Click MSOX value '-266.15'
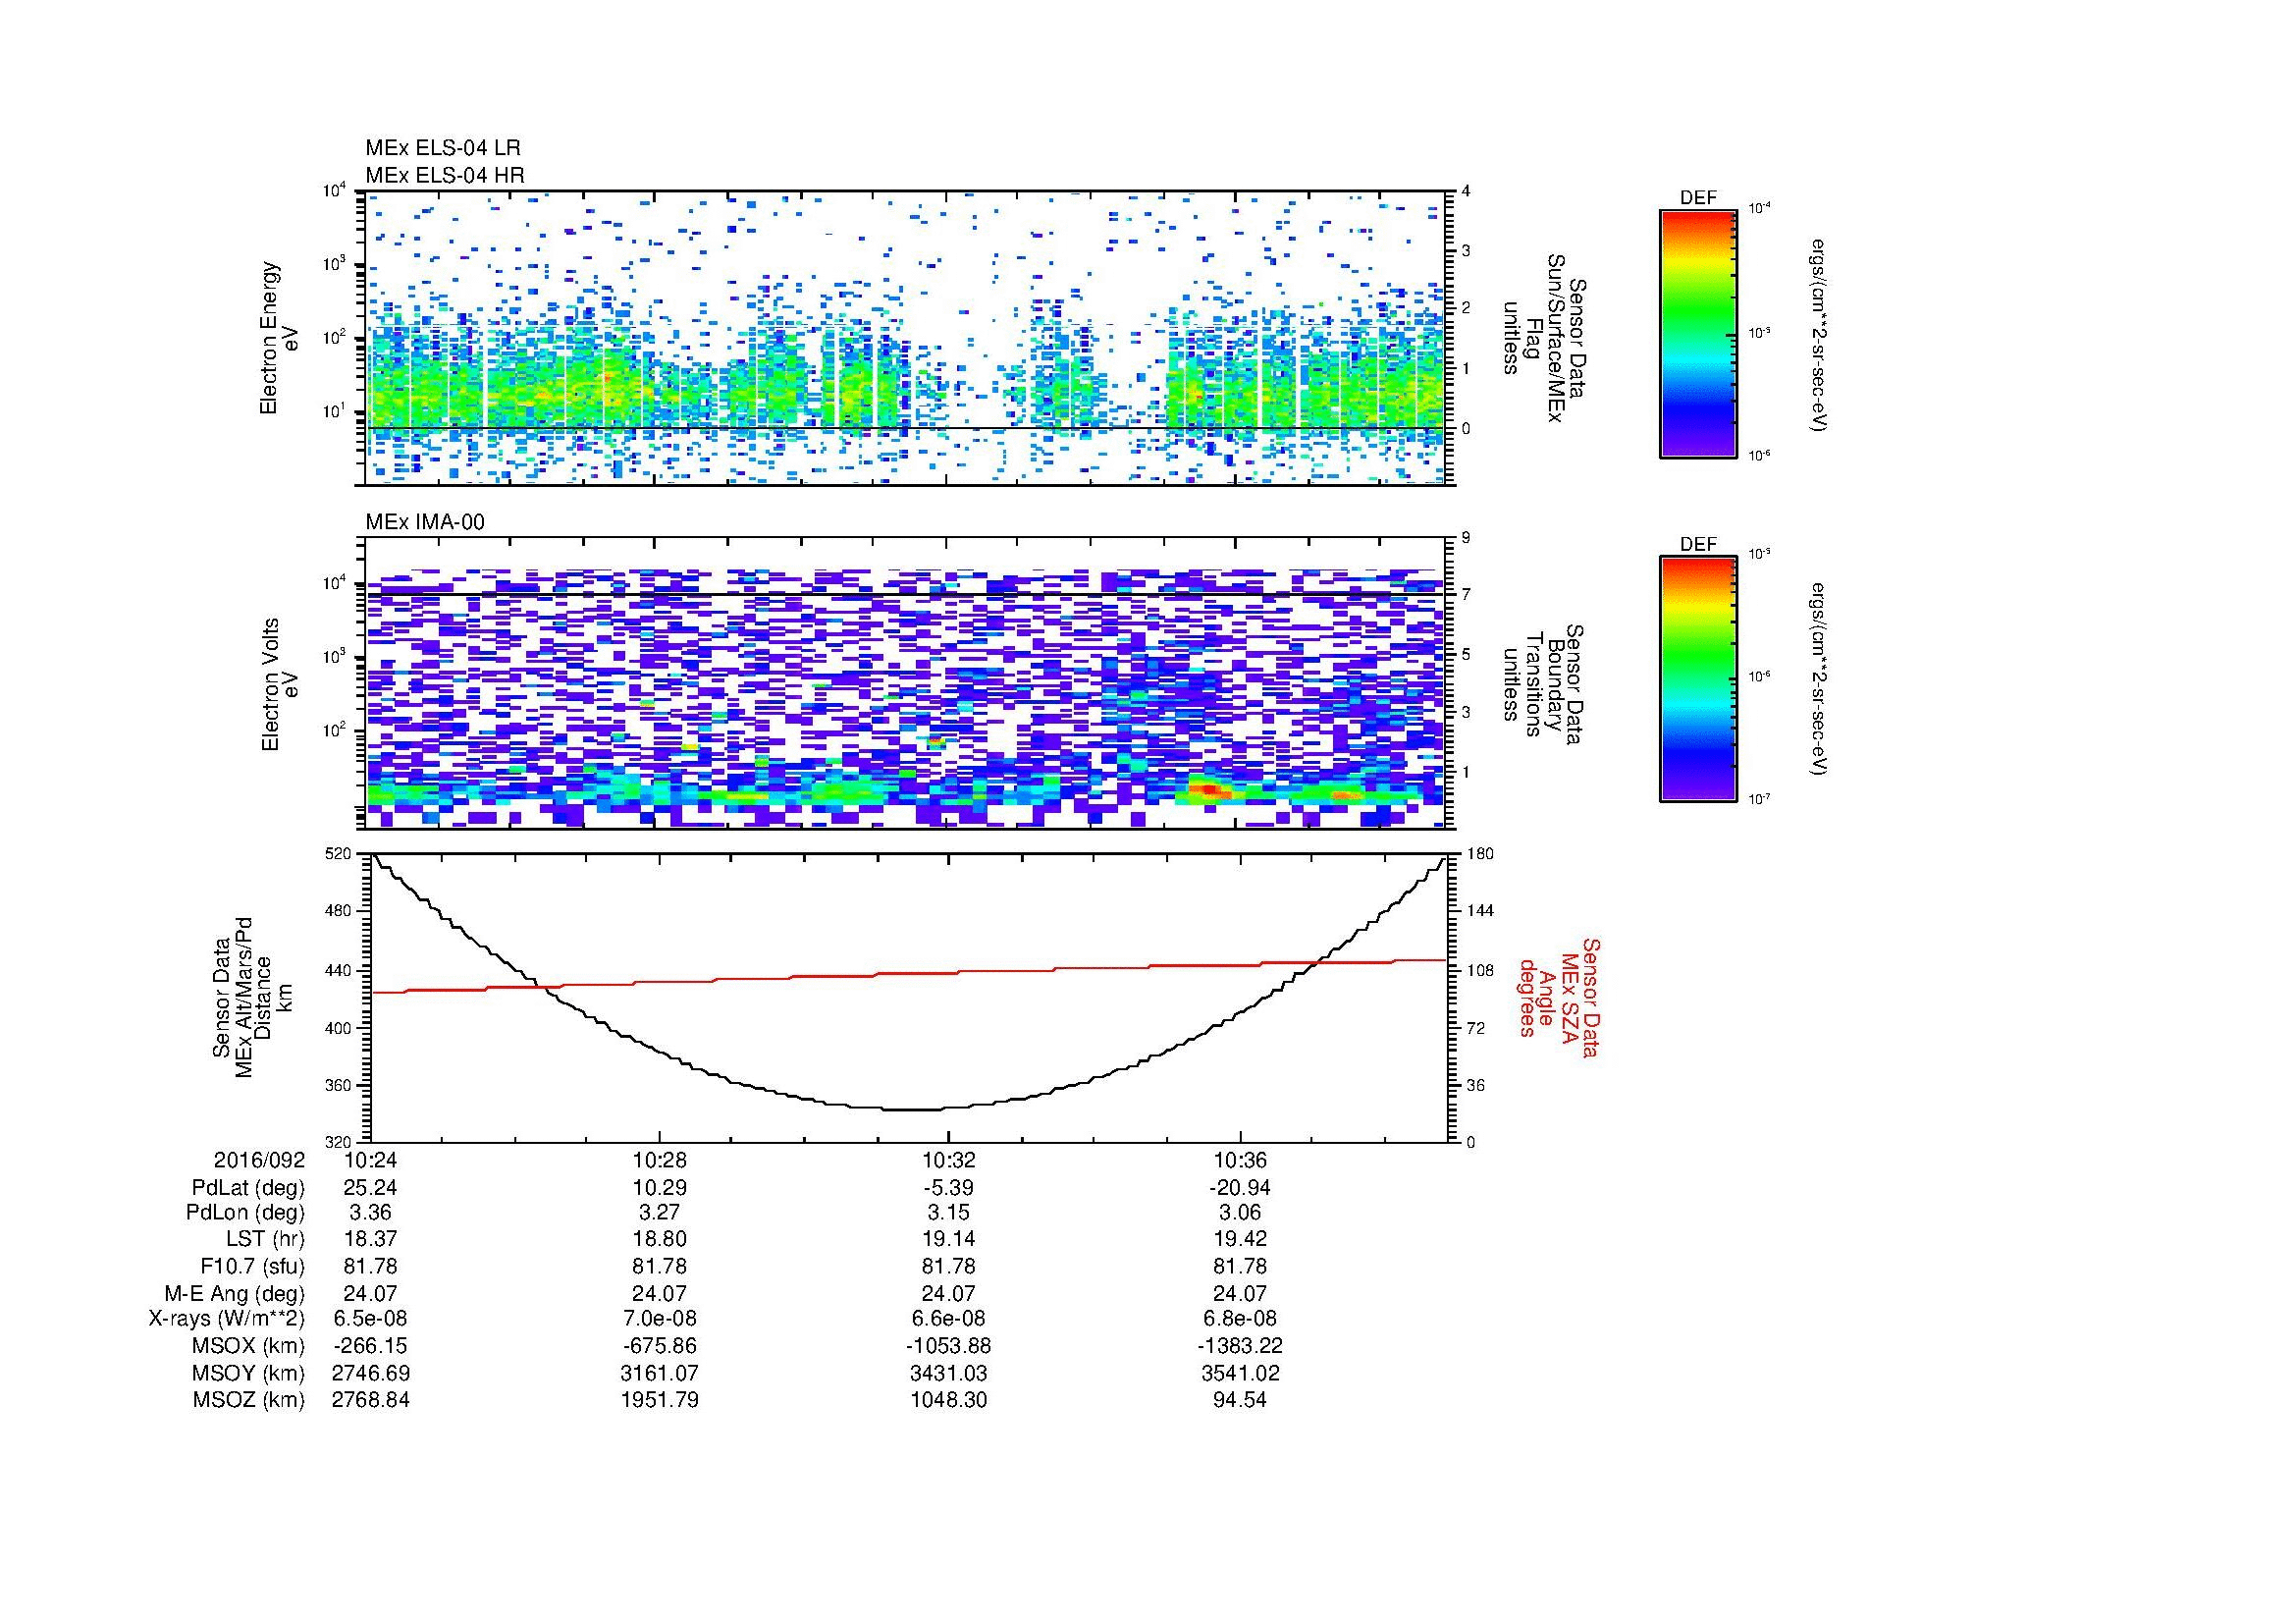Screen dimensions: 2296x1623 coord(370,1346)
